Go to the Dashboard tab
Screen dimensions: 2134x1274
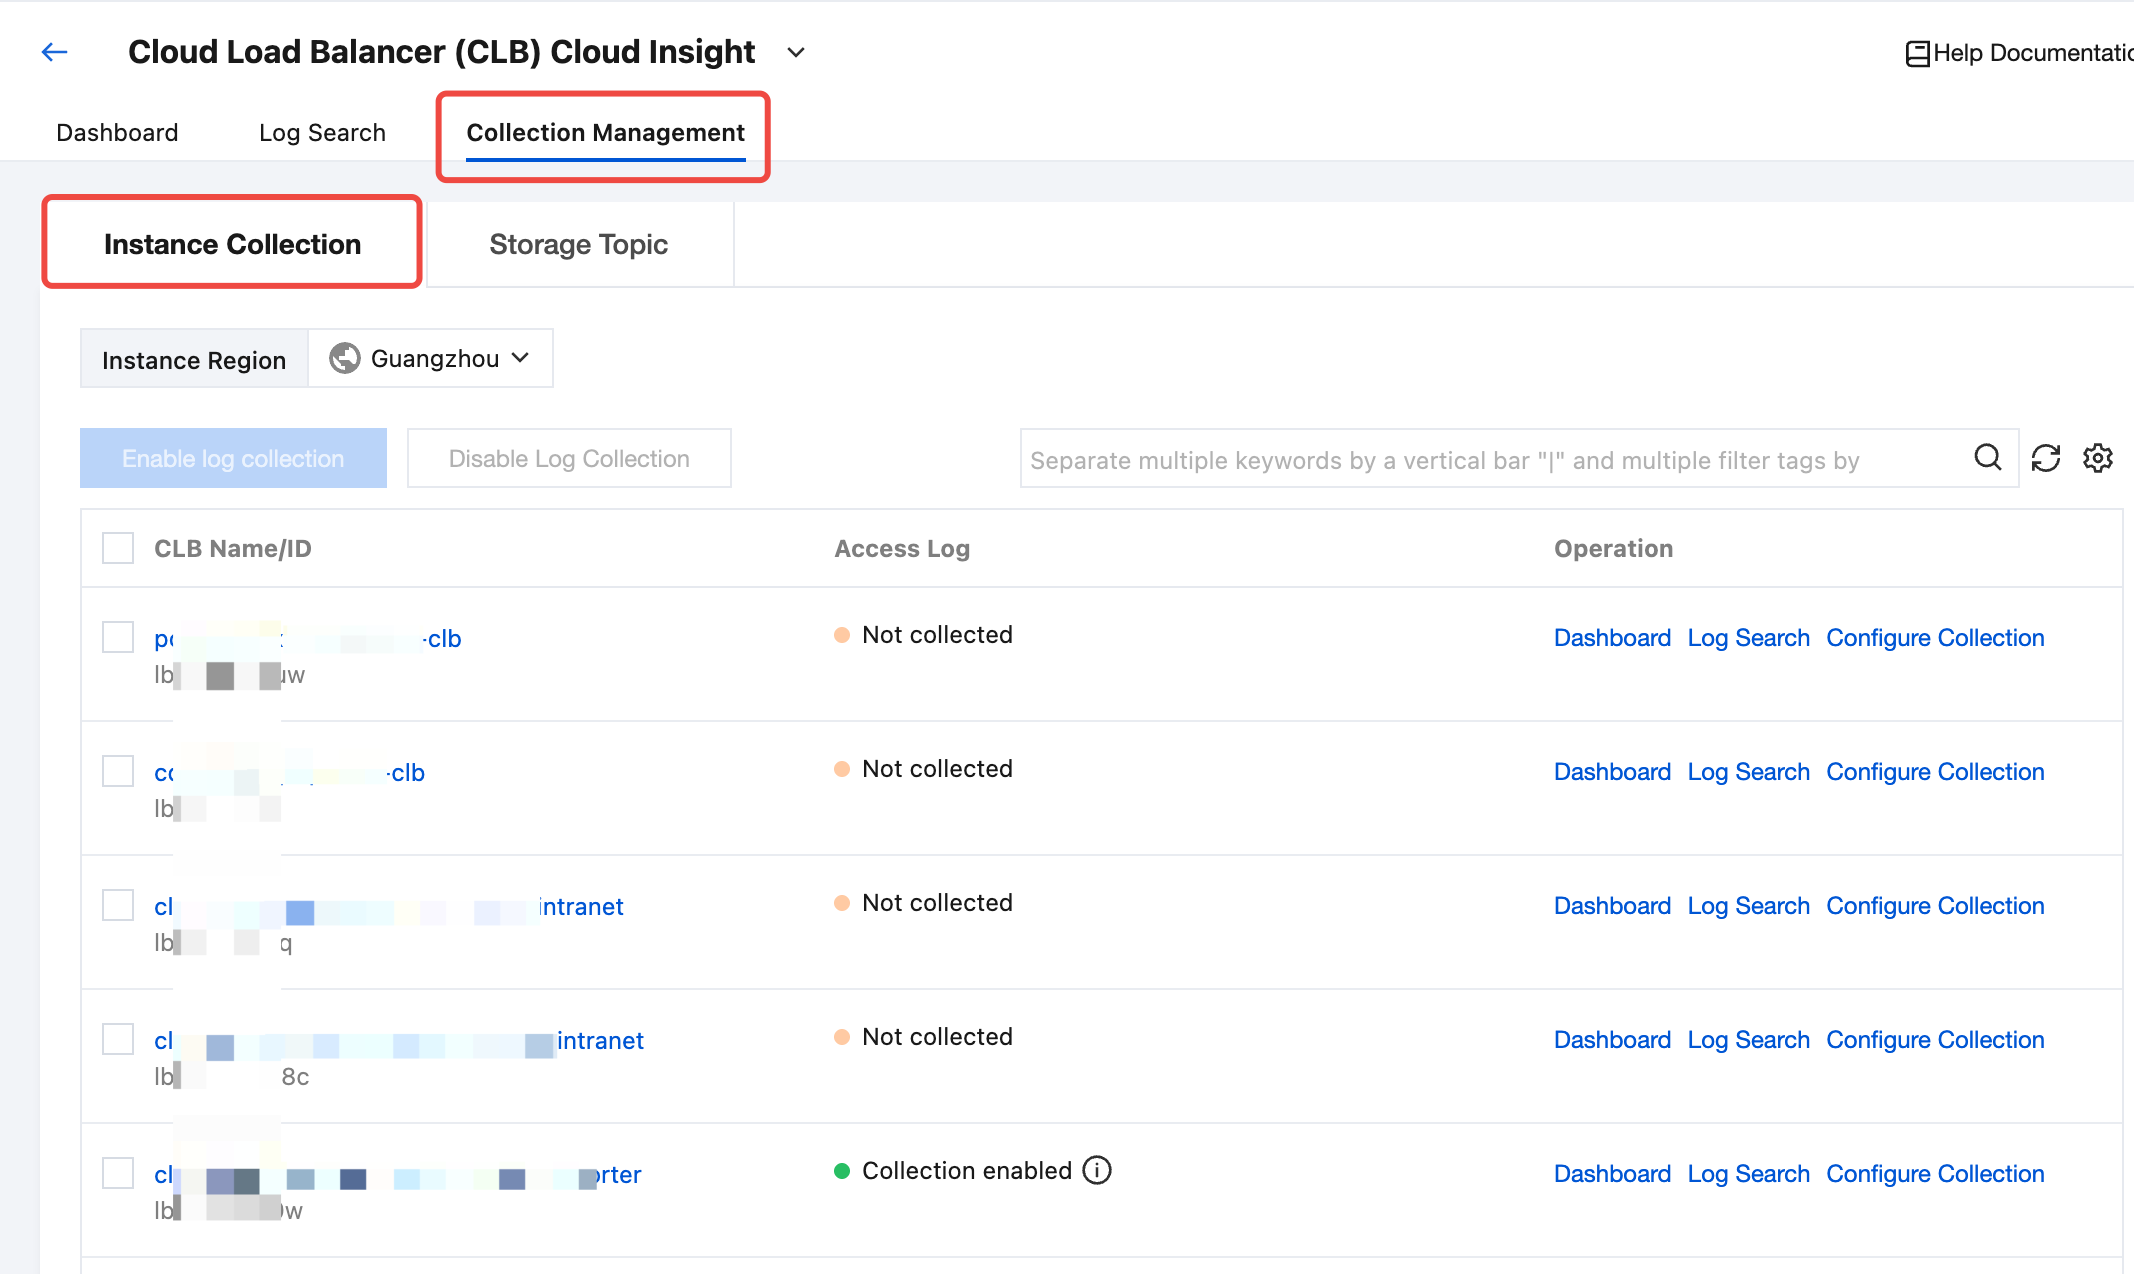point(117,132)
